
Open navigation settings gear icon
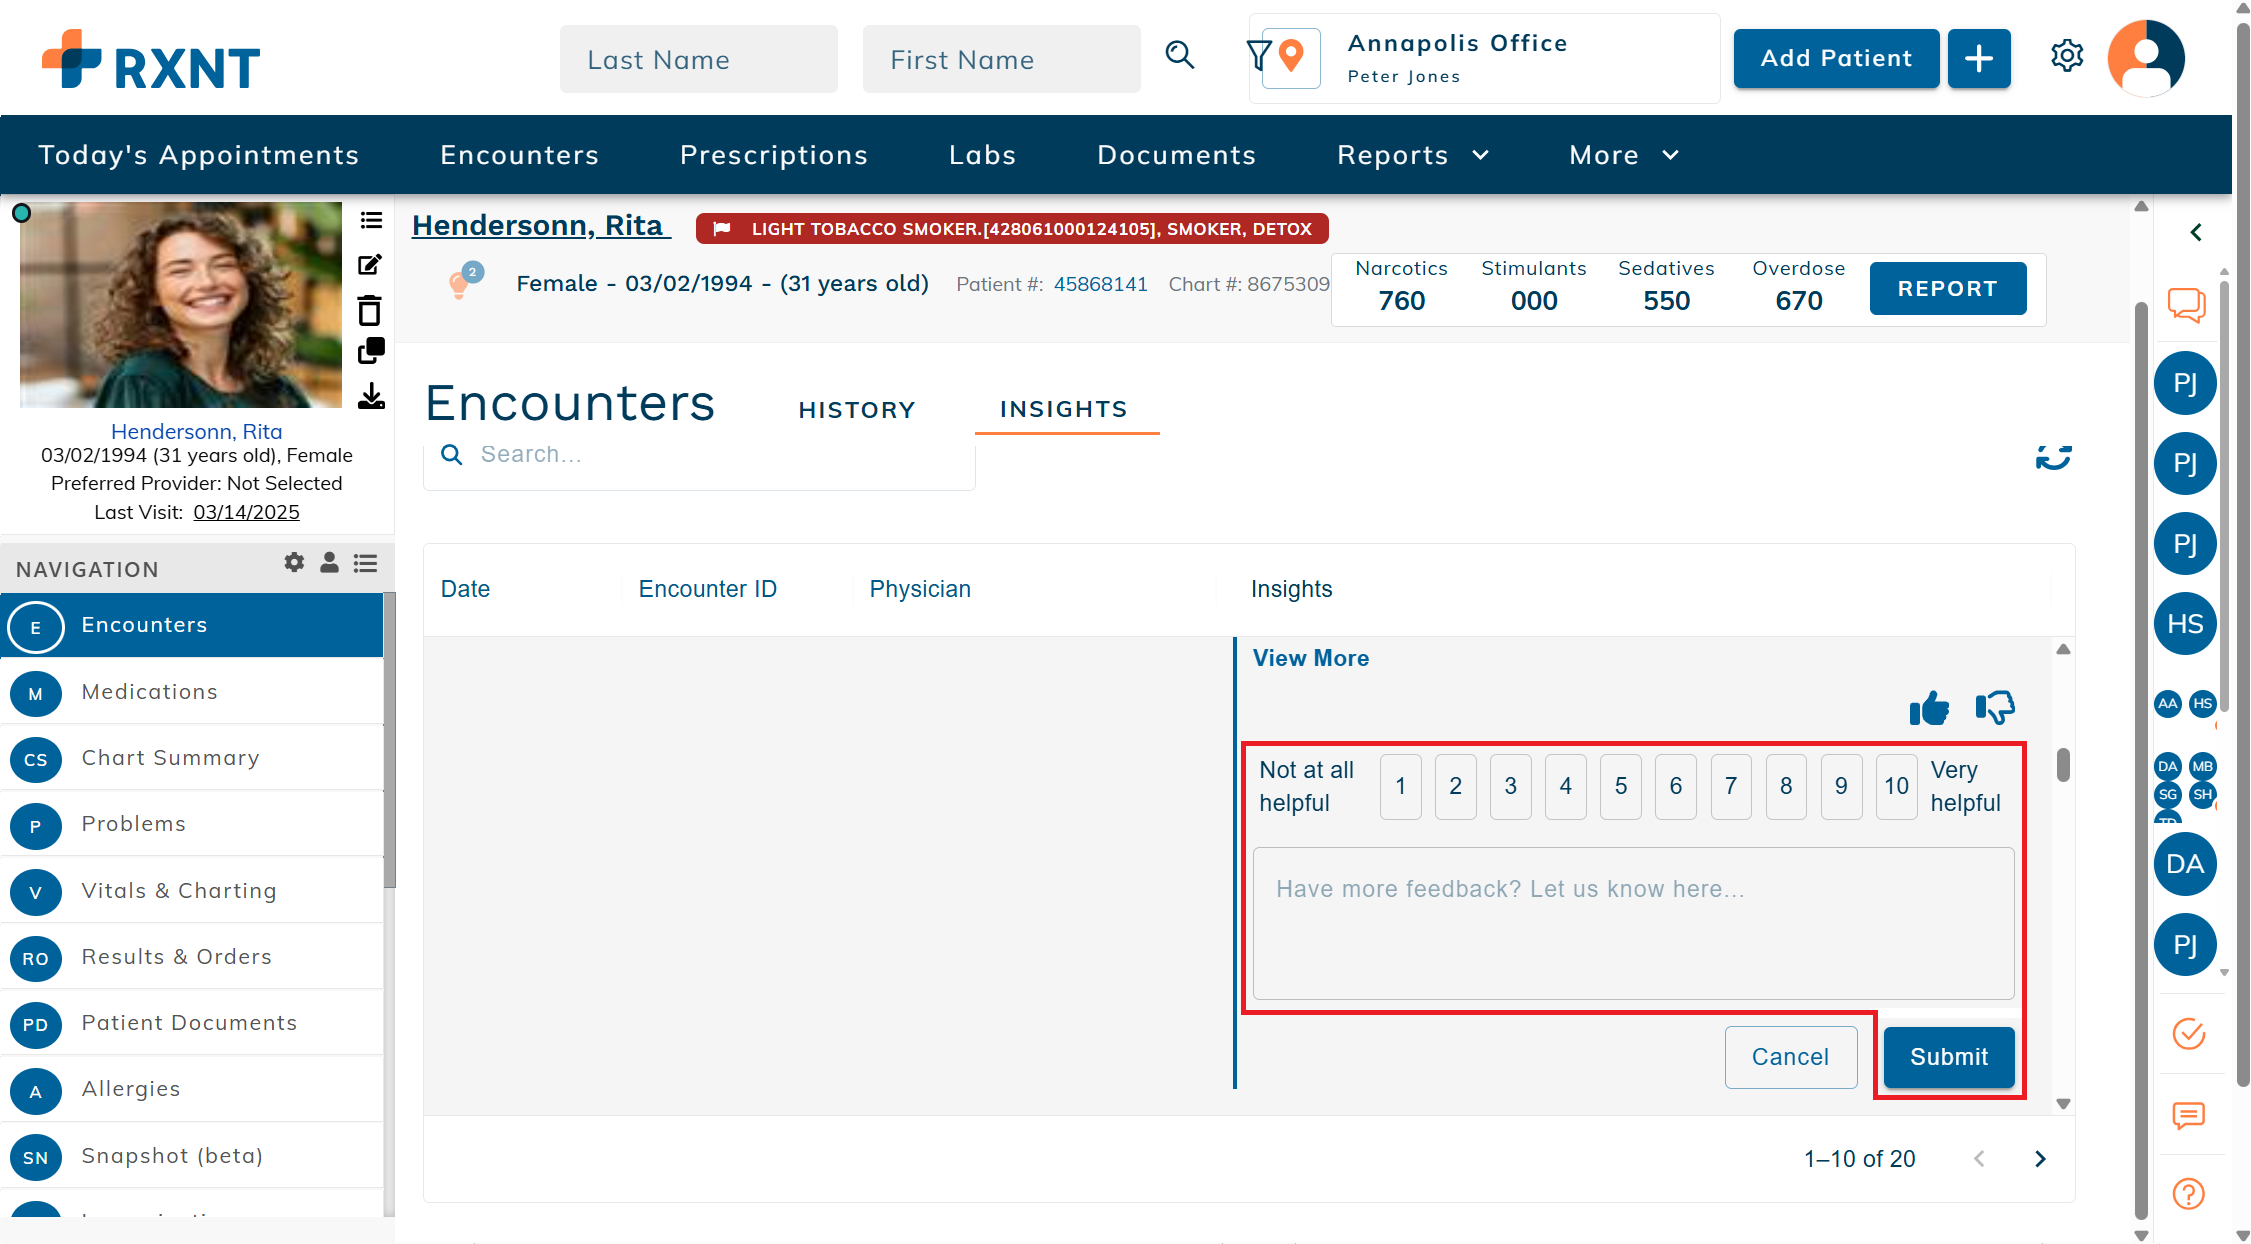click(294, 562)
